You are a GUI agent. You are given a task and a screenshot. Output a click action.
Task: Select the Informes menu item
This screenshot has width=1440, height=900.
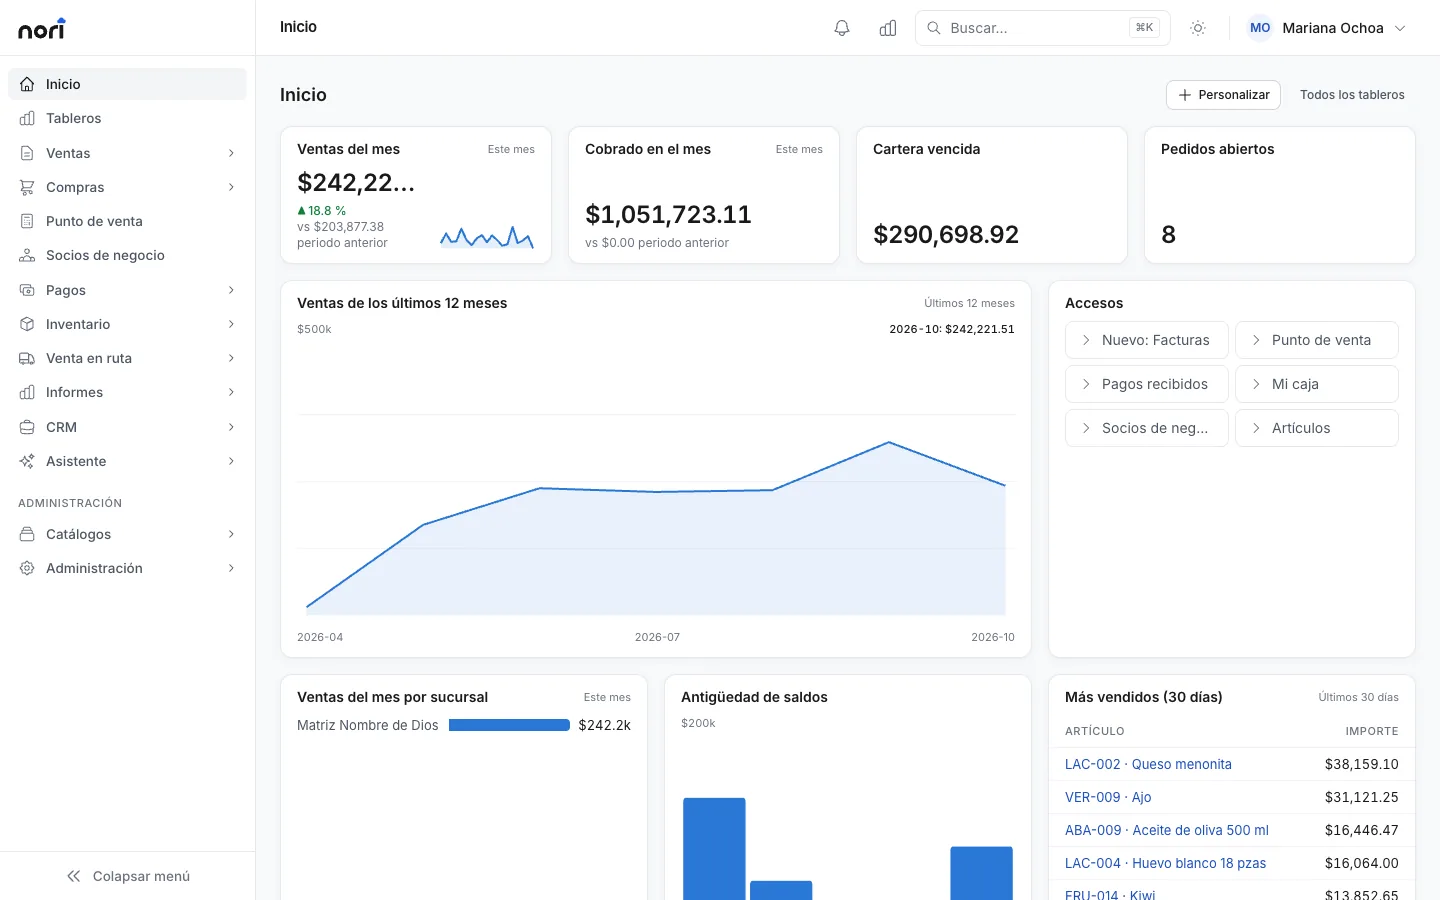click(x=127, y=392)
